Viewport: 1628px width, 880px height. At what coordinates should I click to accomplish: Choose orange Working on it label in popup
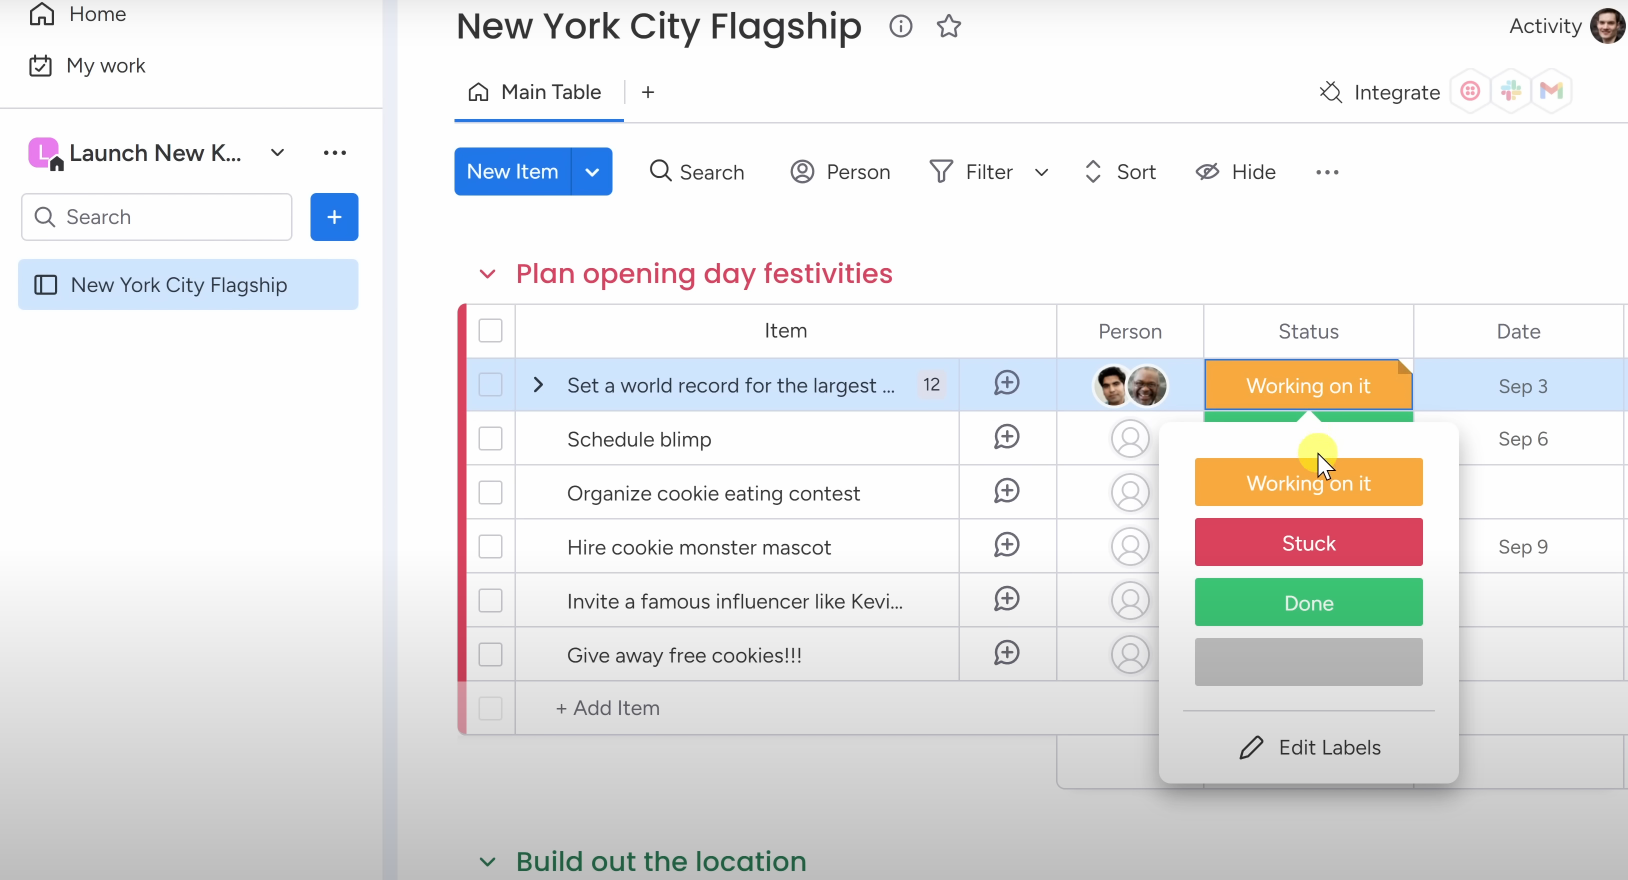point(1308,482)
